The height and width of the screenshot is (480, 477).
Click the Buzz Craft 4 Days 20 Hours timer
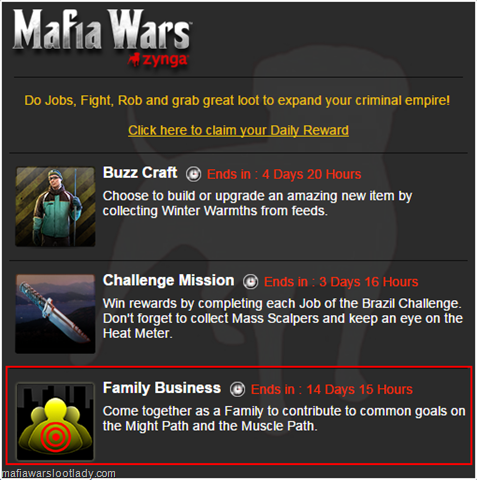click(x=284, y=174)
